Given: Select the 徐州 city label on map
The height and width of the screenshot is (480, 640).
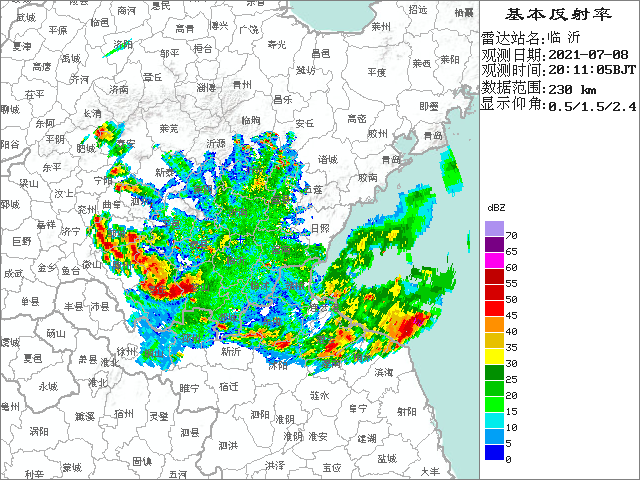Looking at the screenshot, I should pyautogui.click(x=126, y=351).
